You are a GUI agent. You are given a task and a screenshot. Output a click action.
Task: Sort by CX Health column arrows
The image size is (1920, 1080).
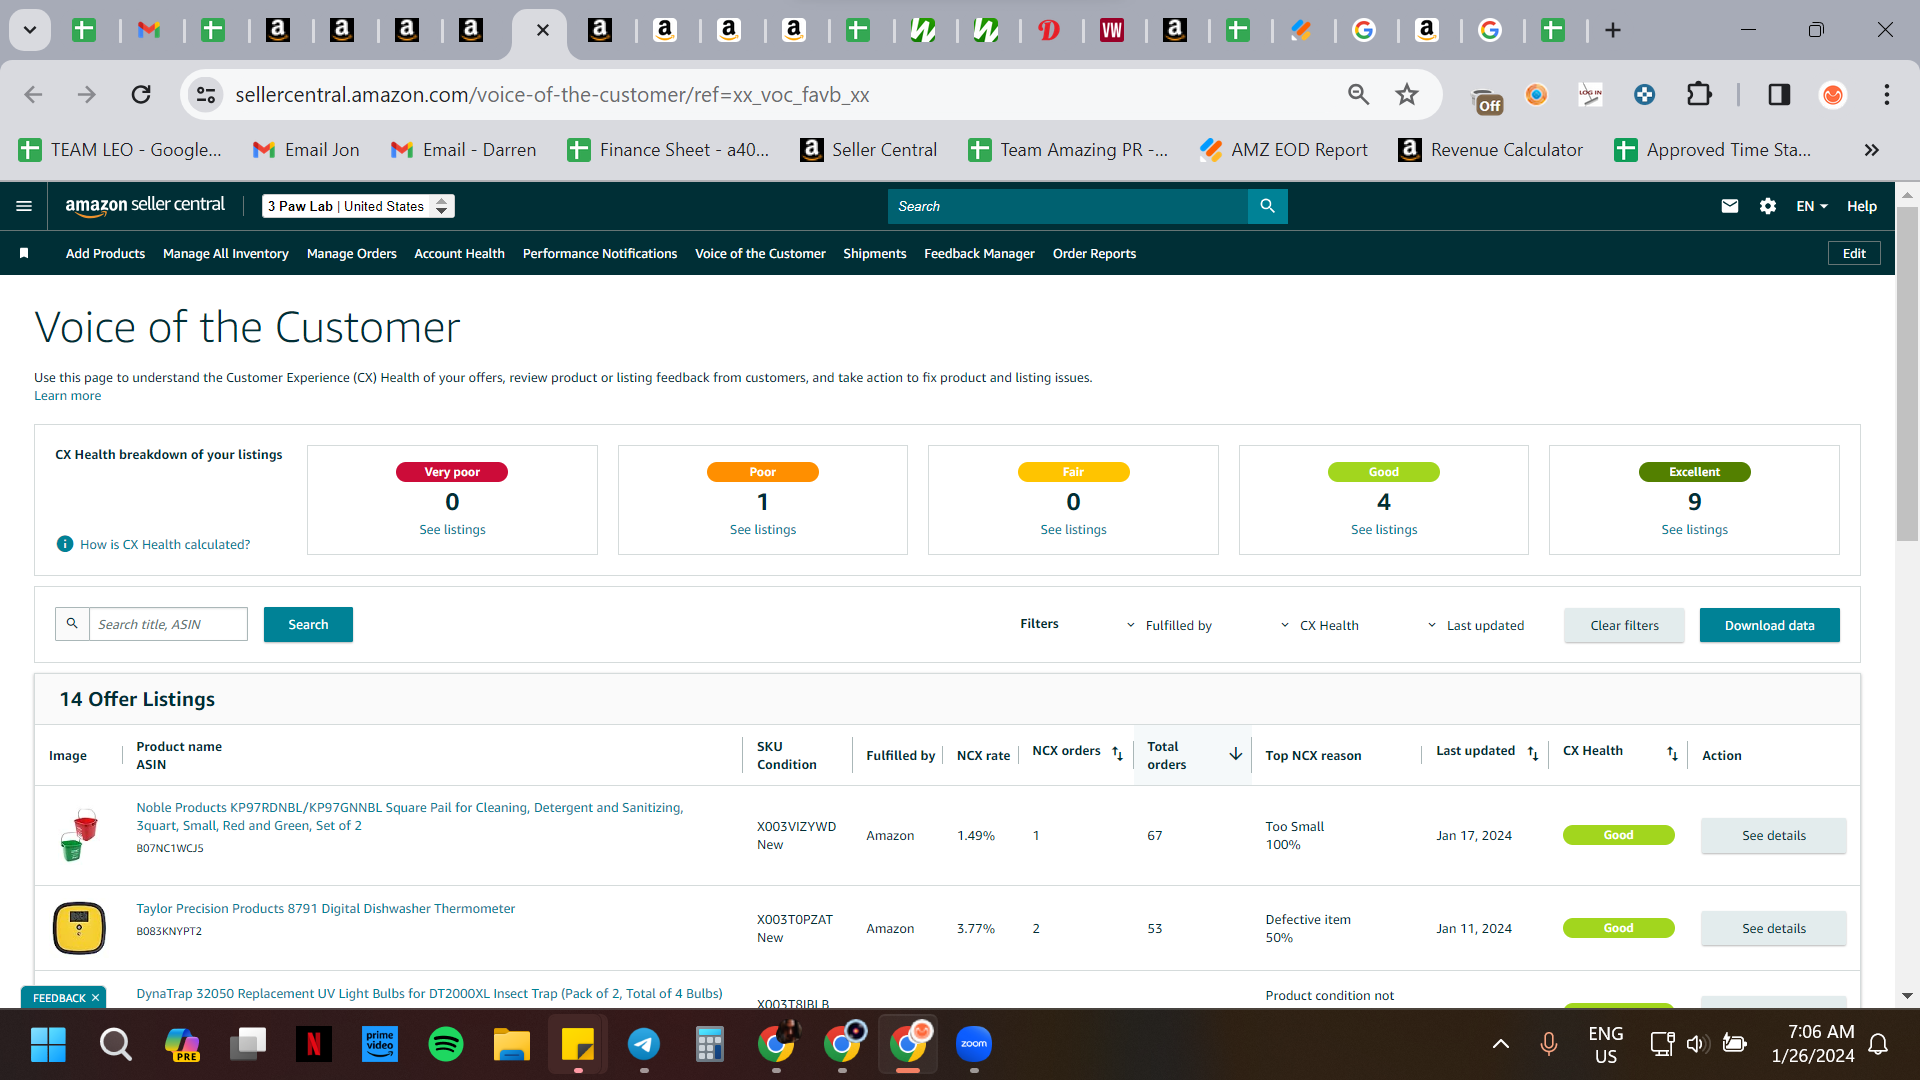pyautogui.click(x=1672, y=753)
